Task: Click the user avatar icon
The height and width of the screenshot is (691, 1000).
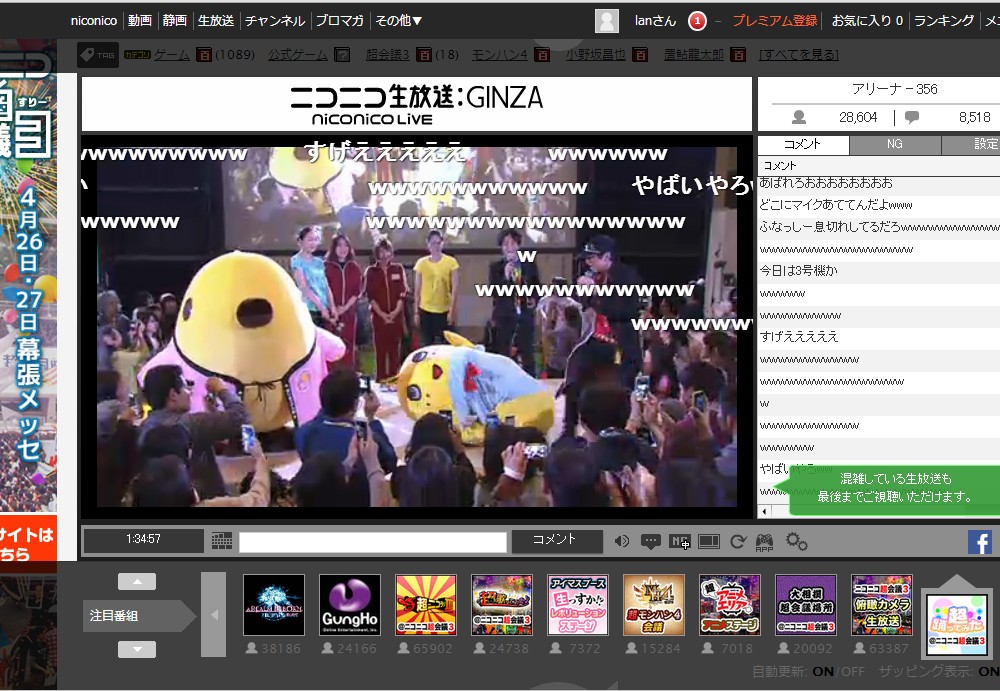Action: click(x=607, y=21)
